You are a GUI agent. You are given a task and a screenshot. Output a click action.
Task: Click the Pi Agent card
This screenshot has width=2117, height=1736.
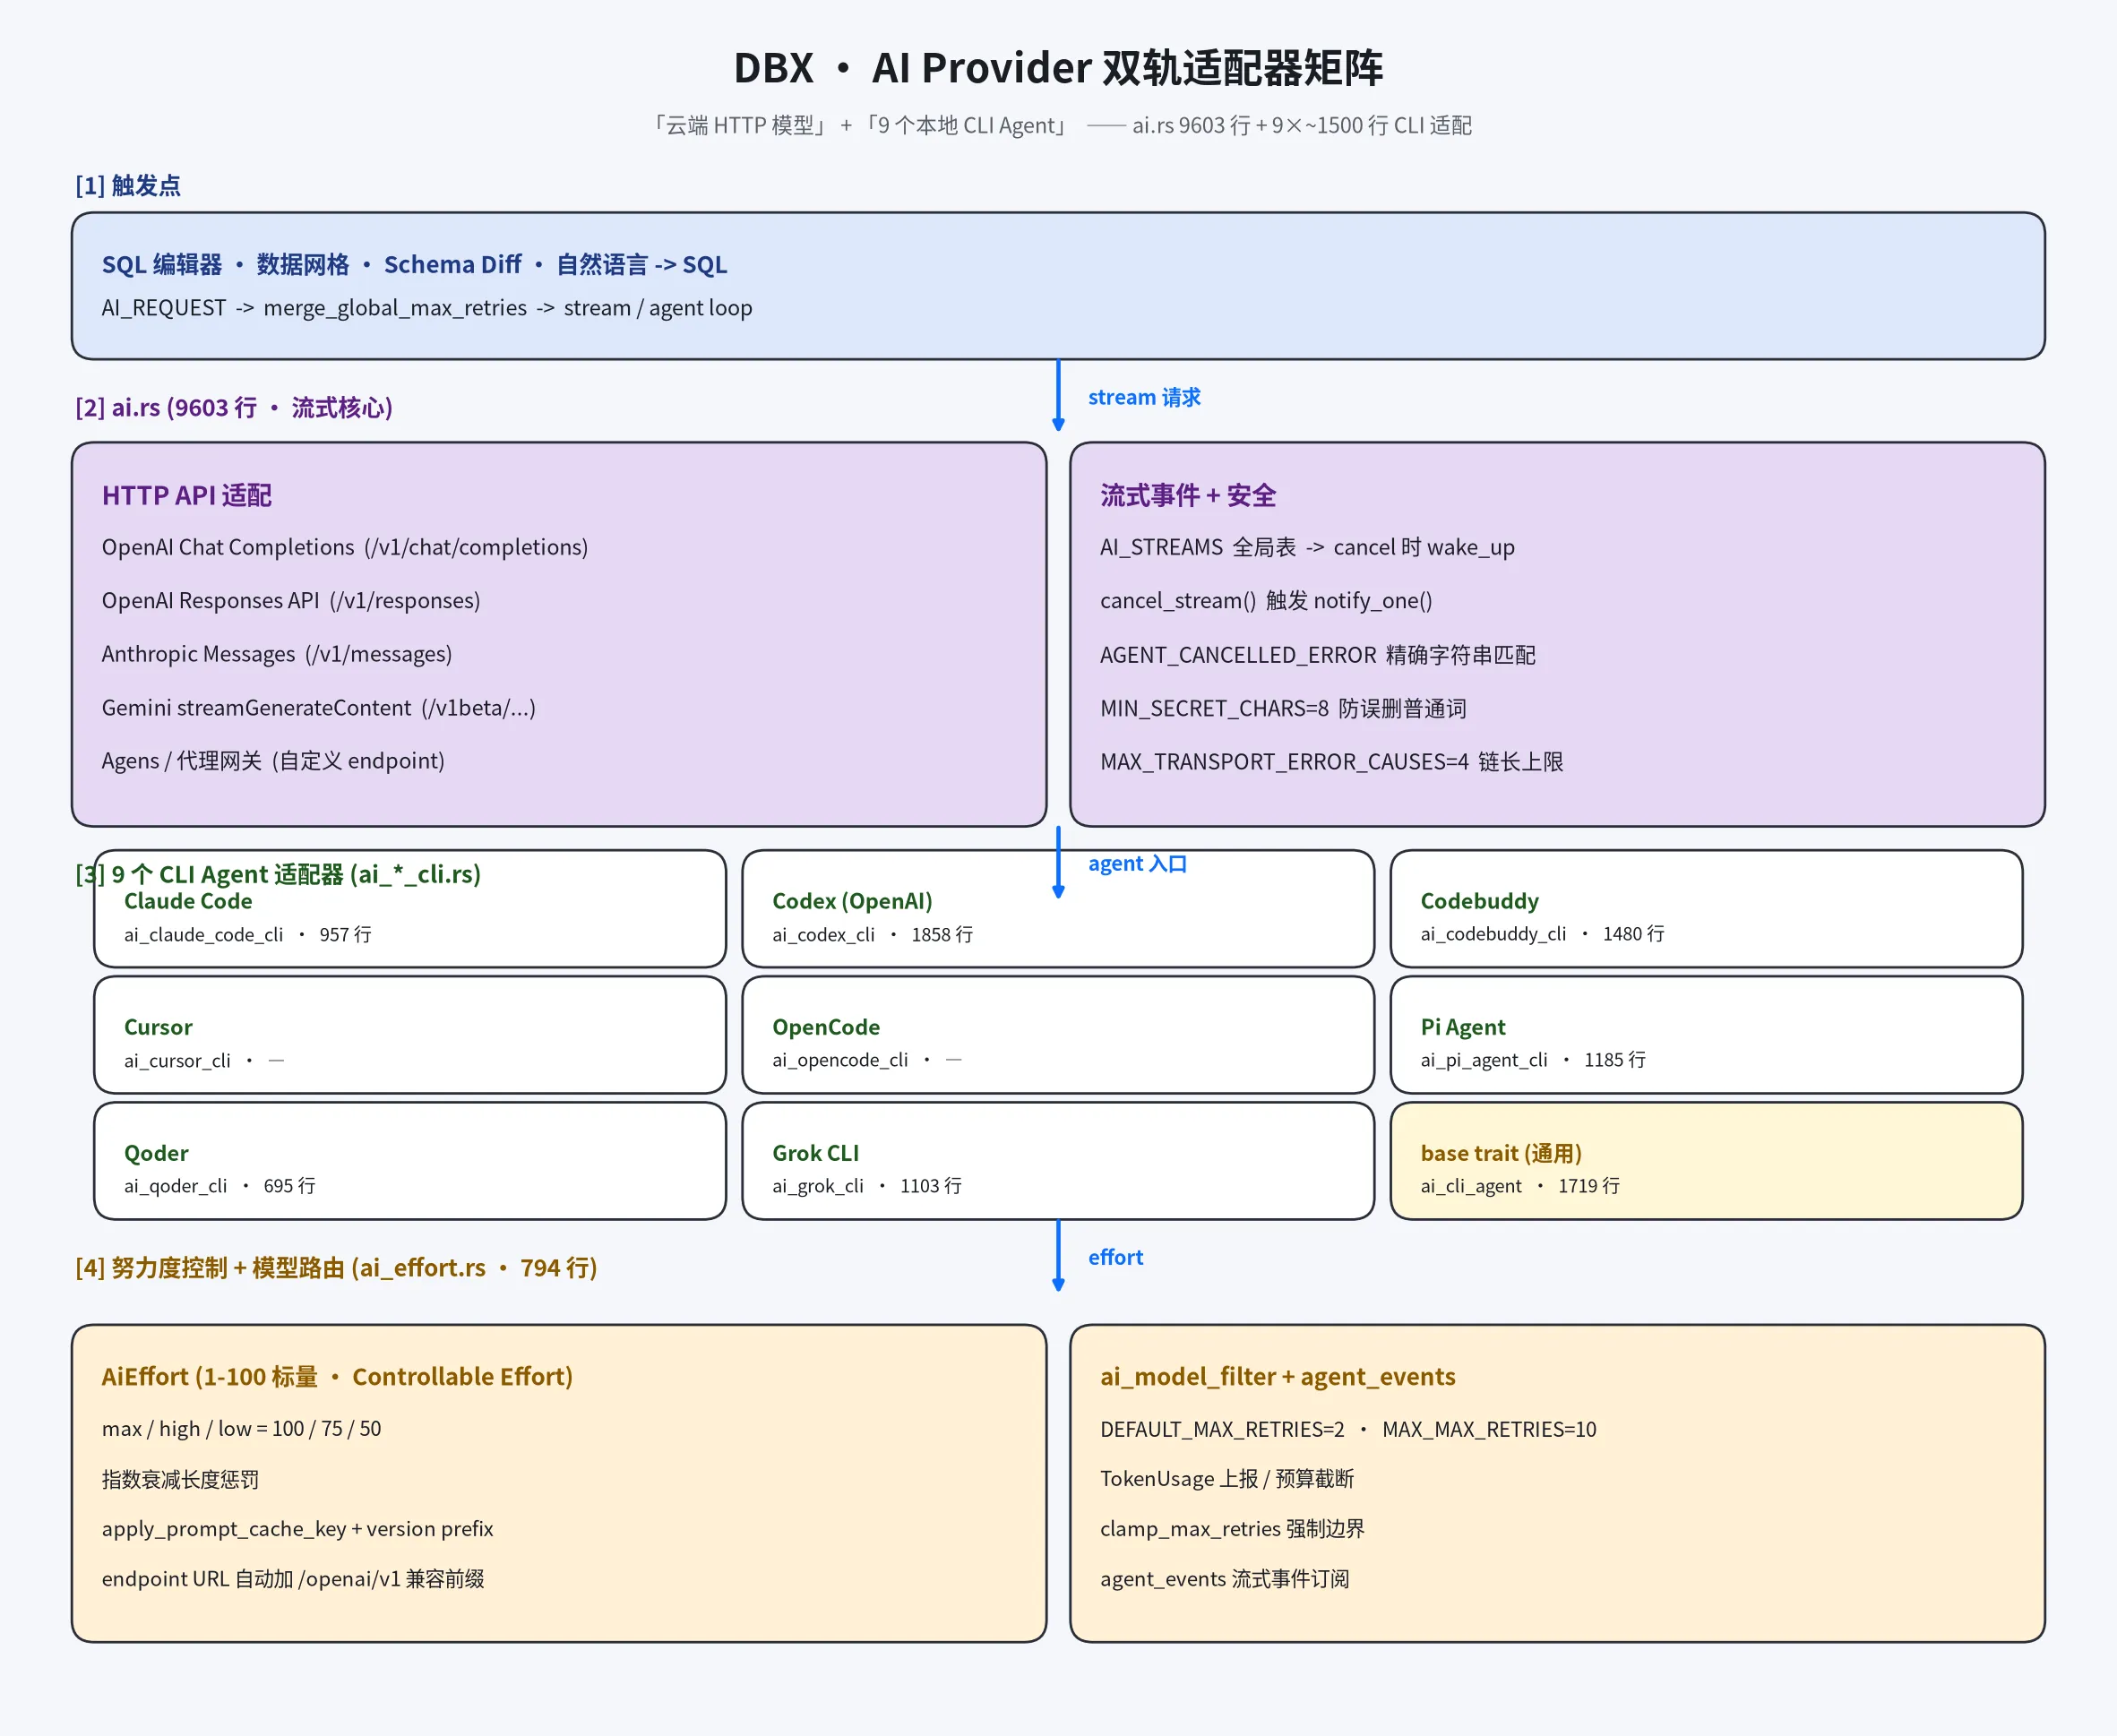1706,1034
